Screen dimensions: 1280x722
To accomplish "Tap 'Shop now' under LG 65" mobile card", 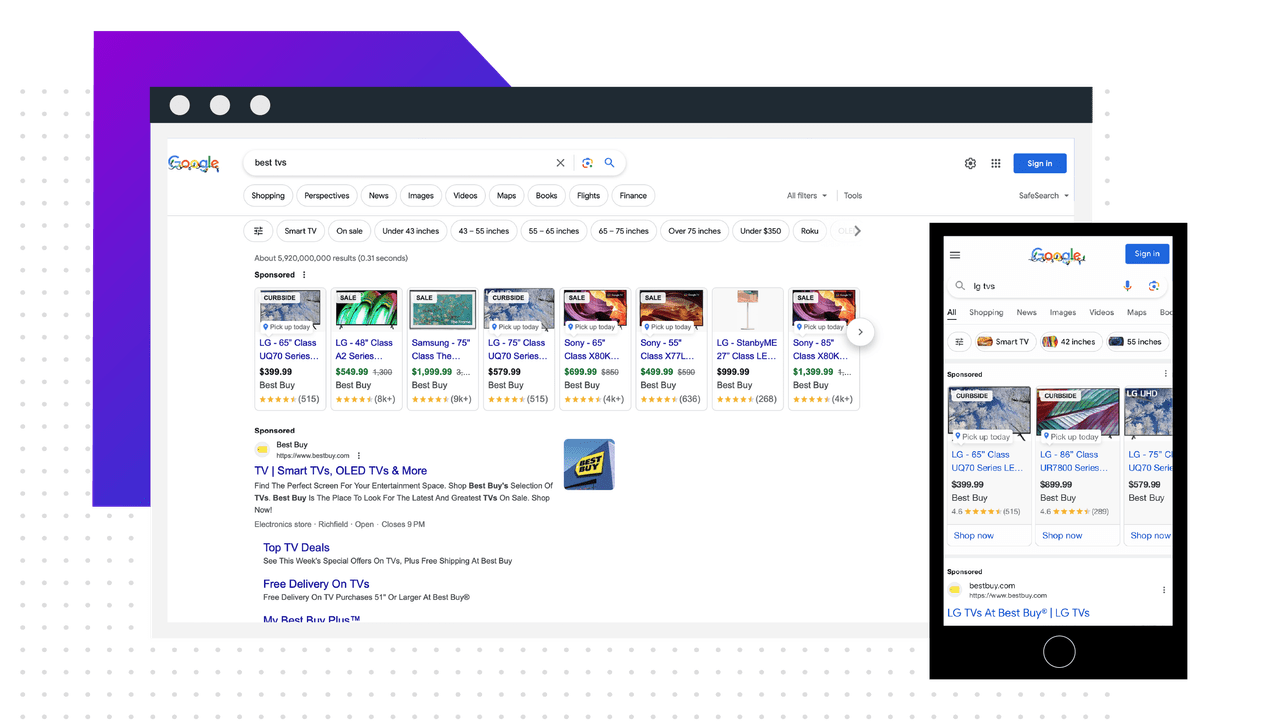I will (x=973, y=536).
